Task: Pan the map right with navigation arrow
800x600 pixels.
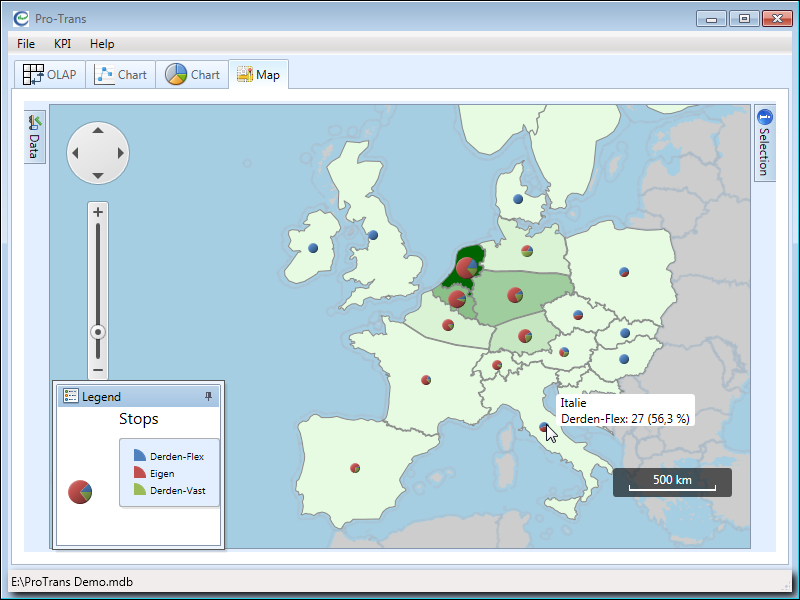Action: tap(121, 153)
